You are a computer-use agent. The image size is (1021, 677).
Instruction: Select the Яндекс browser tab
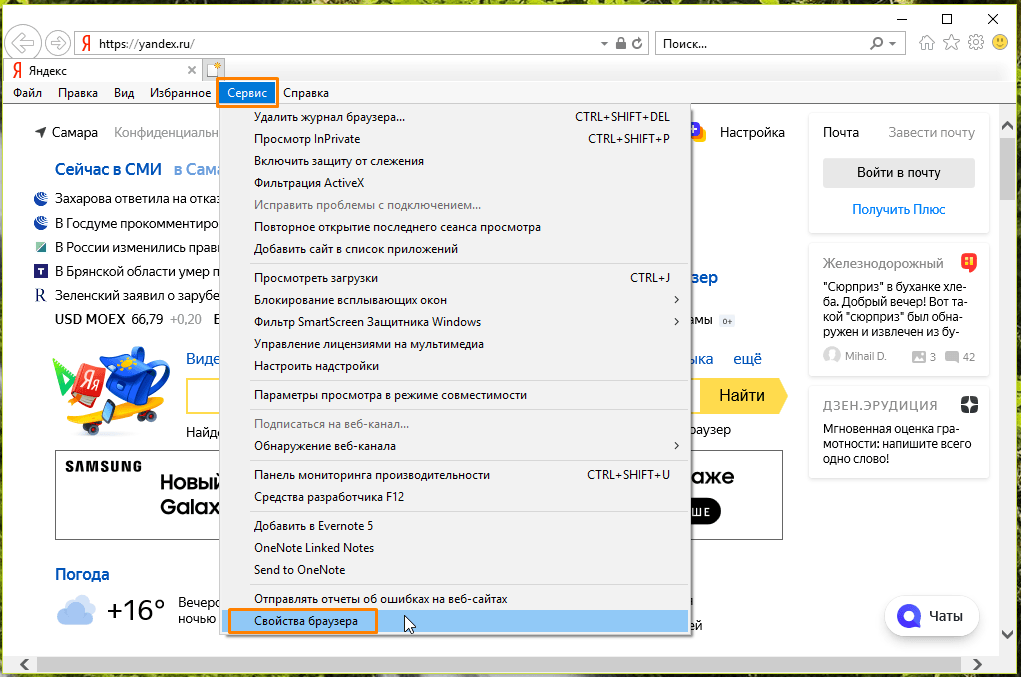point(102,70)
